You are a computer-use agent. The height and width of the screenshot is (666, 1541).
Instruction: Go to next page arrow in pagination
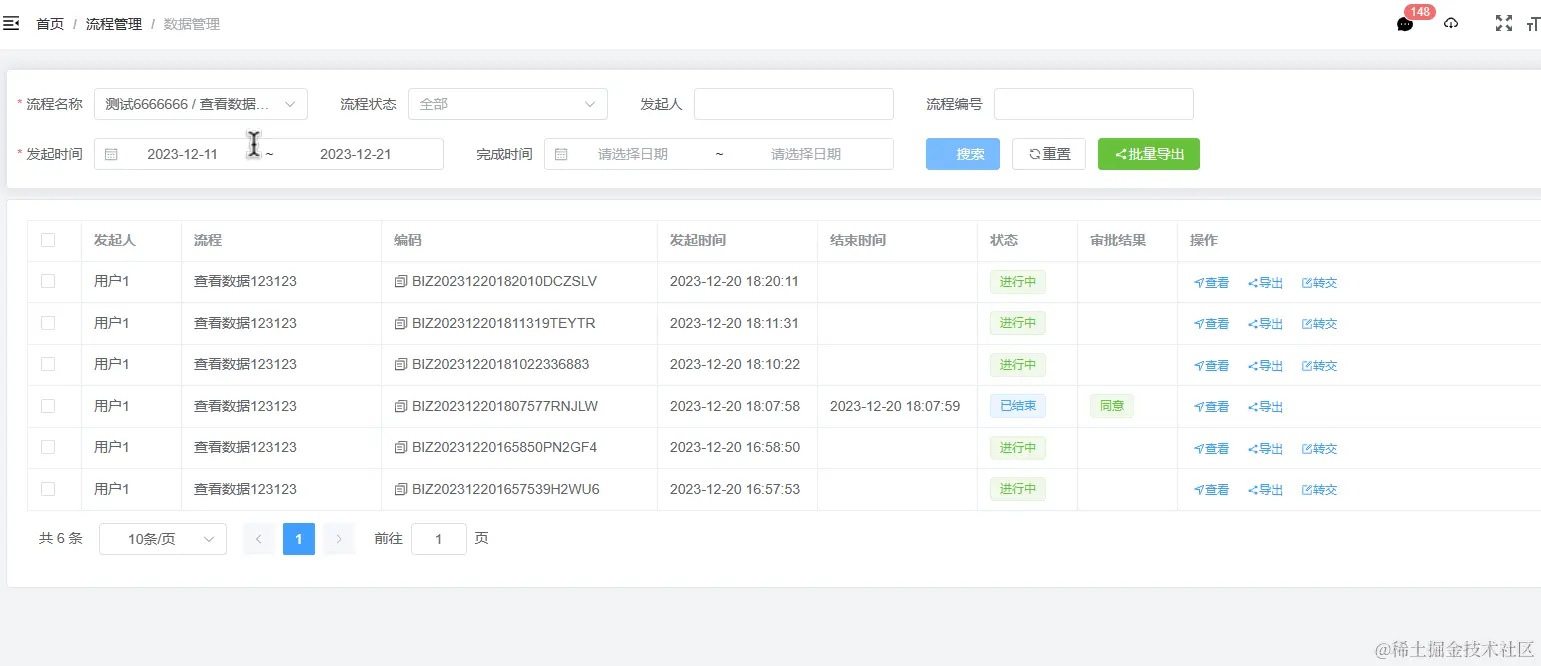(339, 539)
